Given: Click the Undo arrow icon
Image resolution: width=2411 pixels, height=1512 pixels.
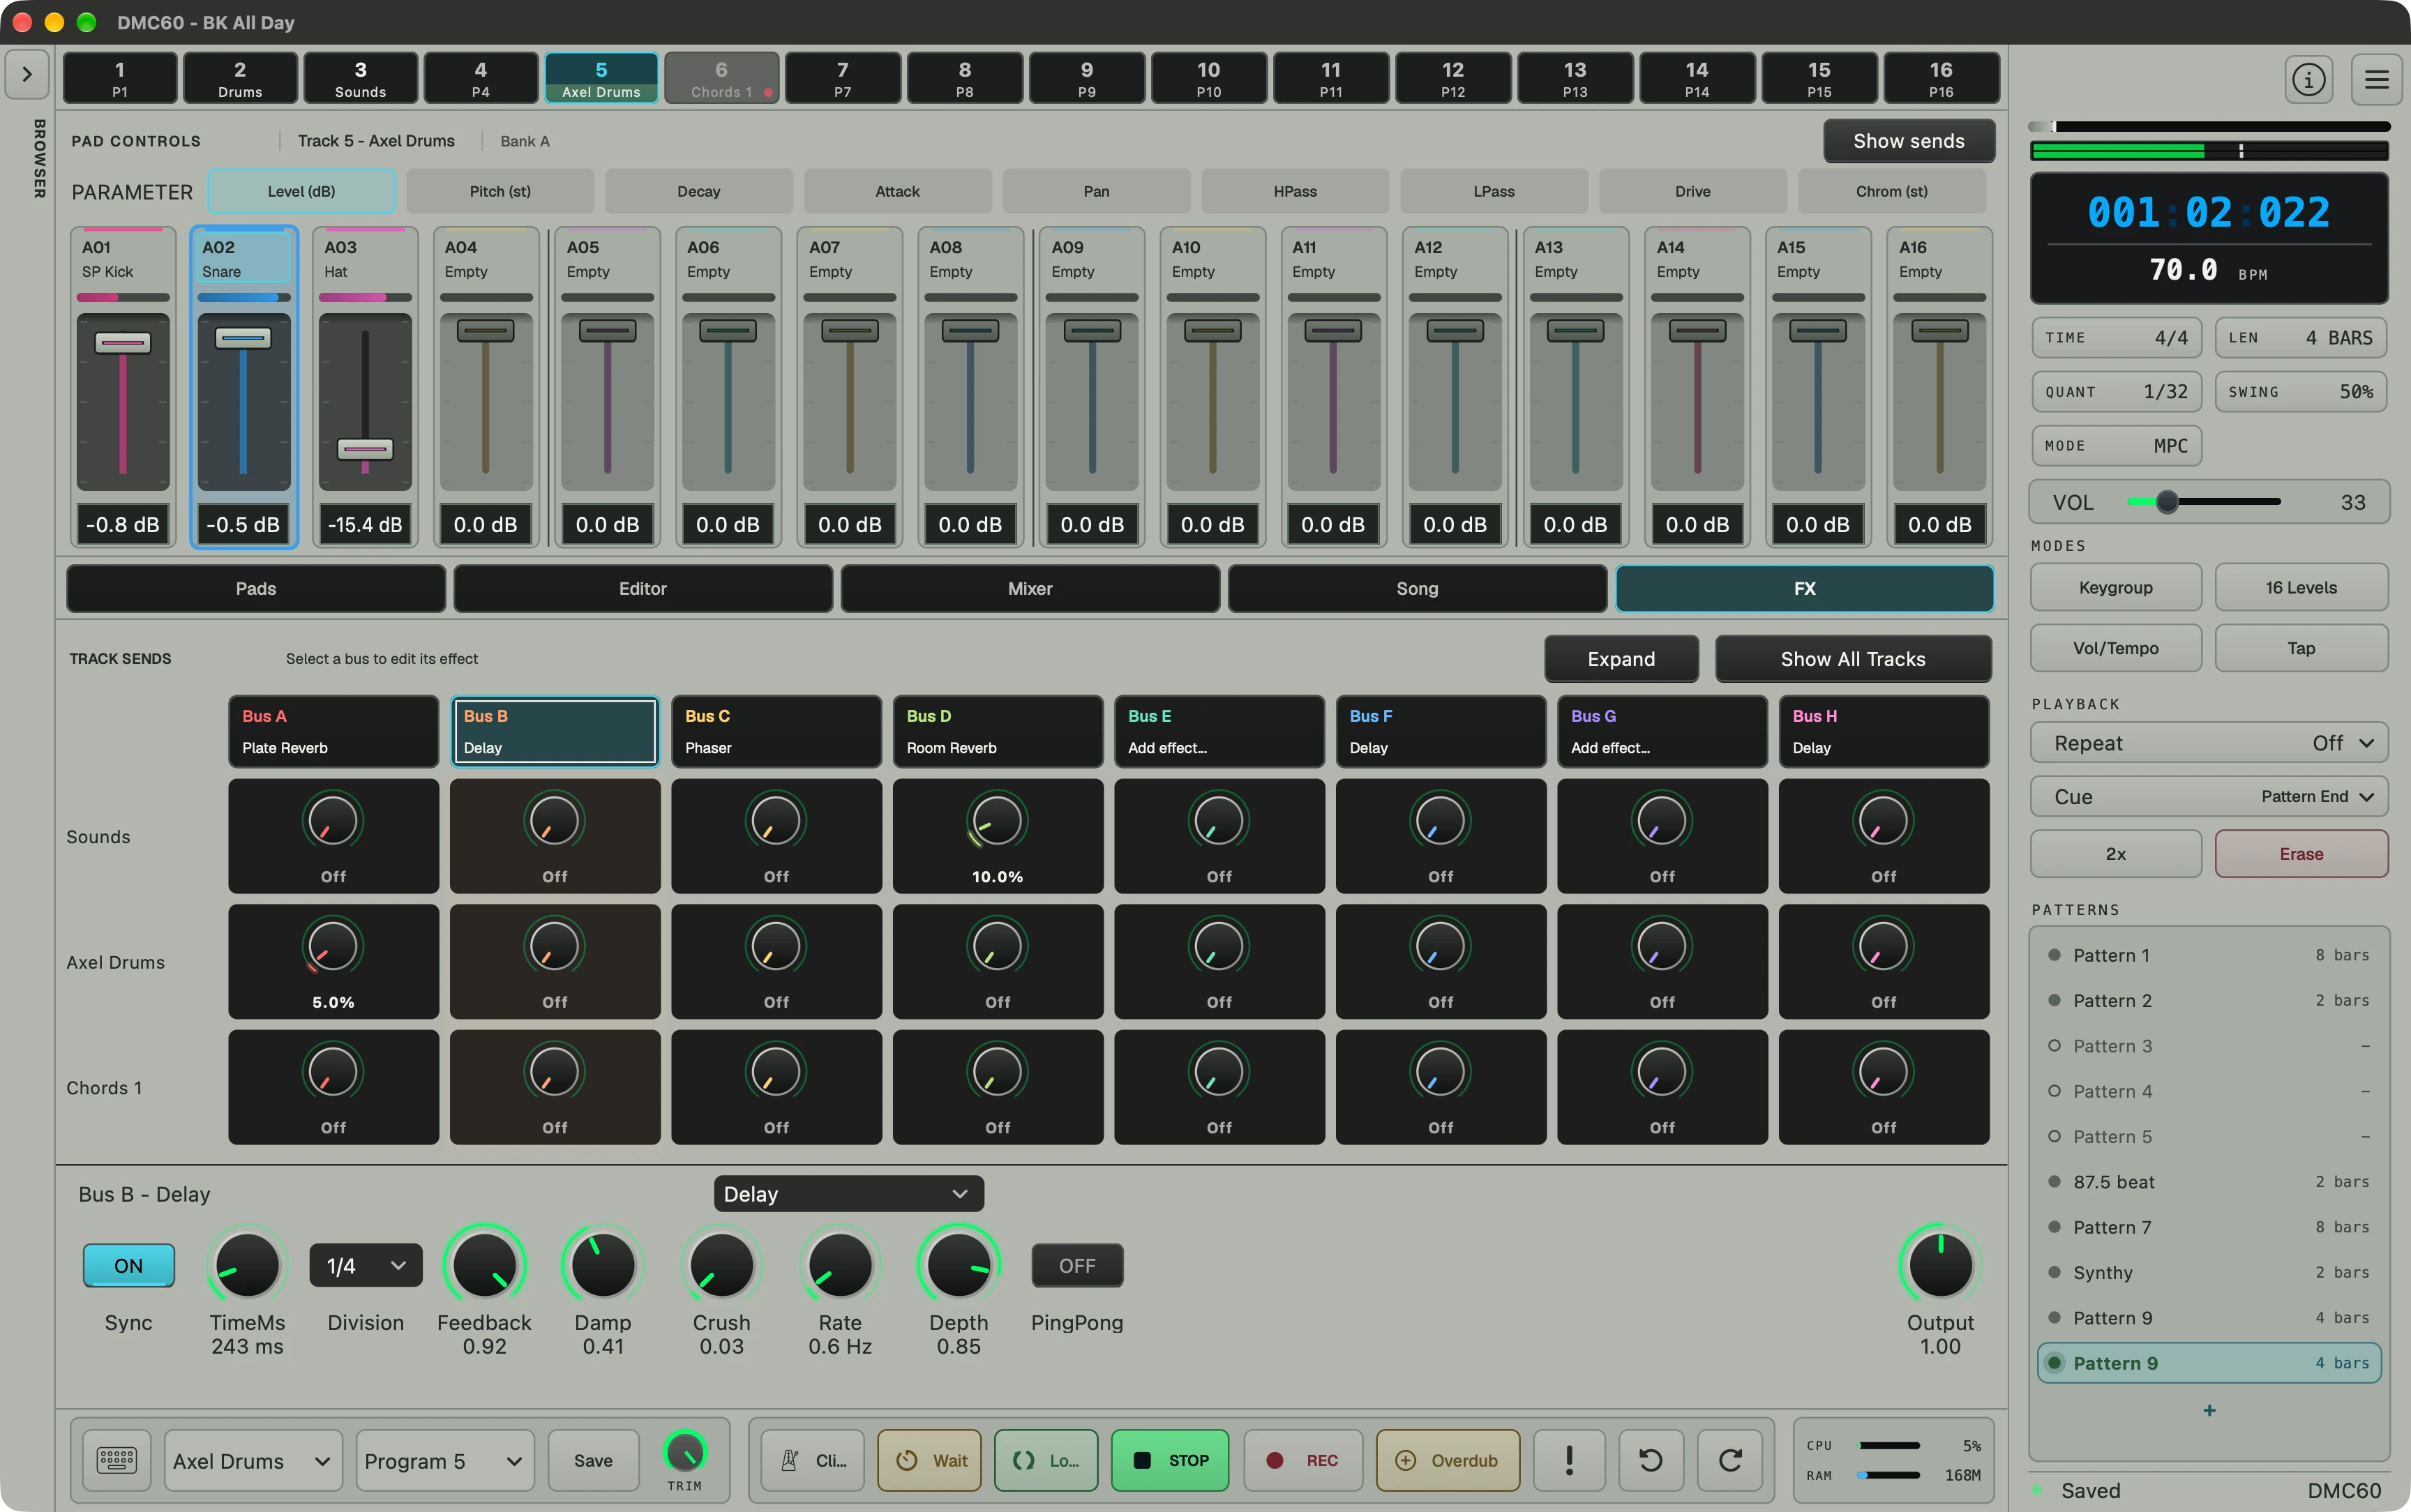Looking at the screenshot, I should (x=1651, y=1460).
